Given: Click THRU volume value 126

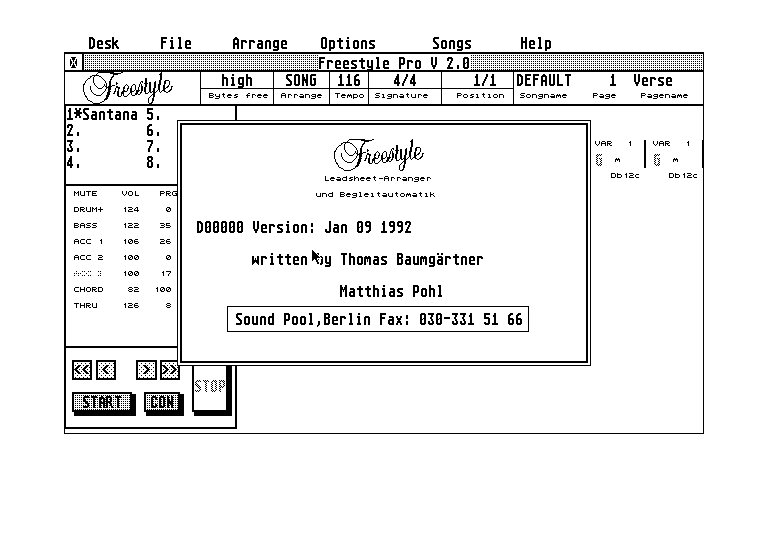Looking at the screenshot, I should point(131,305).
